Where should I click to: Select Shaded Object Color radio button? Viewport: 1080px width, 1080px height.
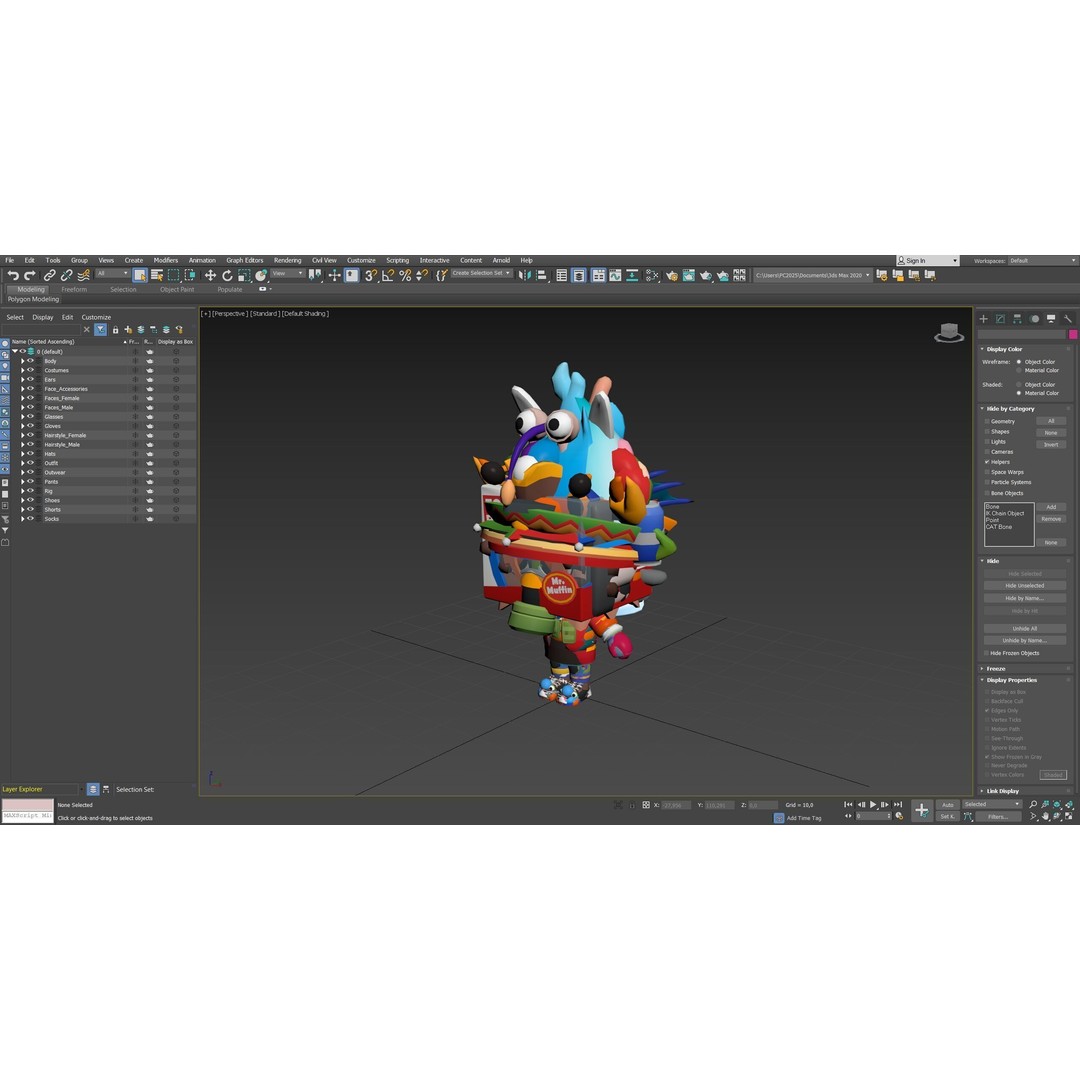tap(1019, 384)
